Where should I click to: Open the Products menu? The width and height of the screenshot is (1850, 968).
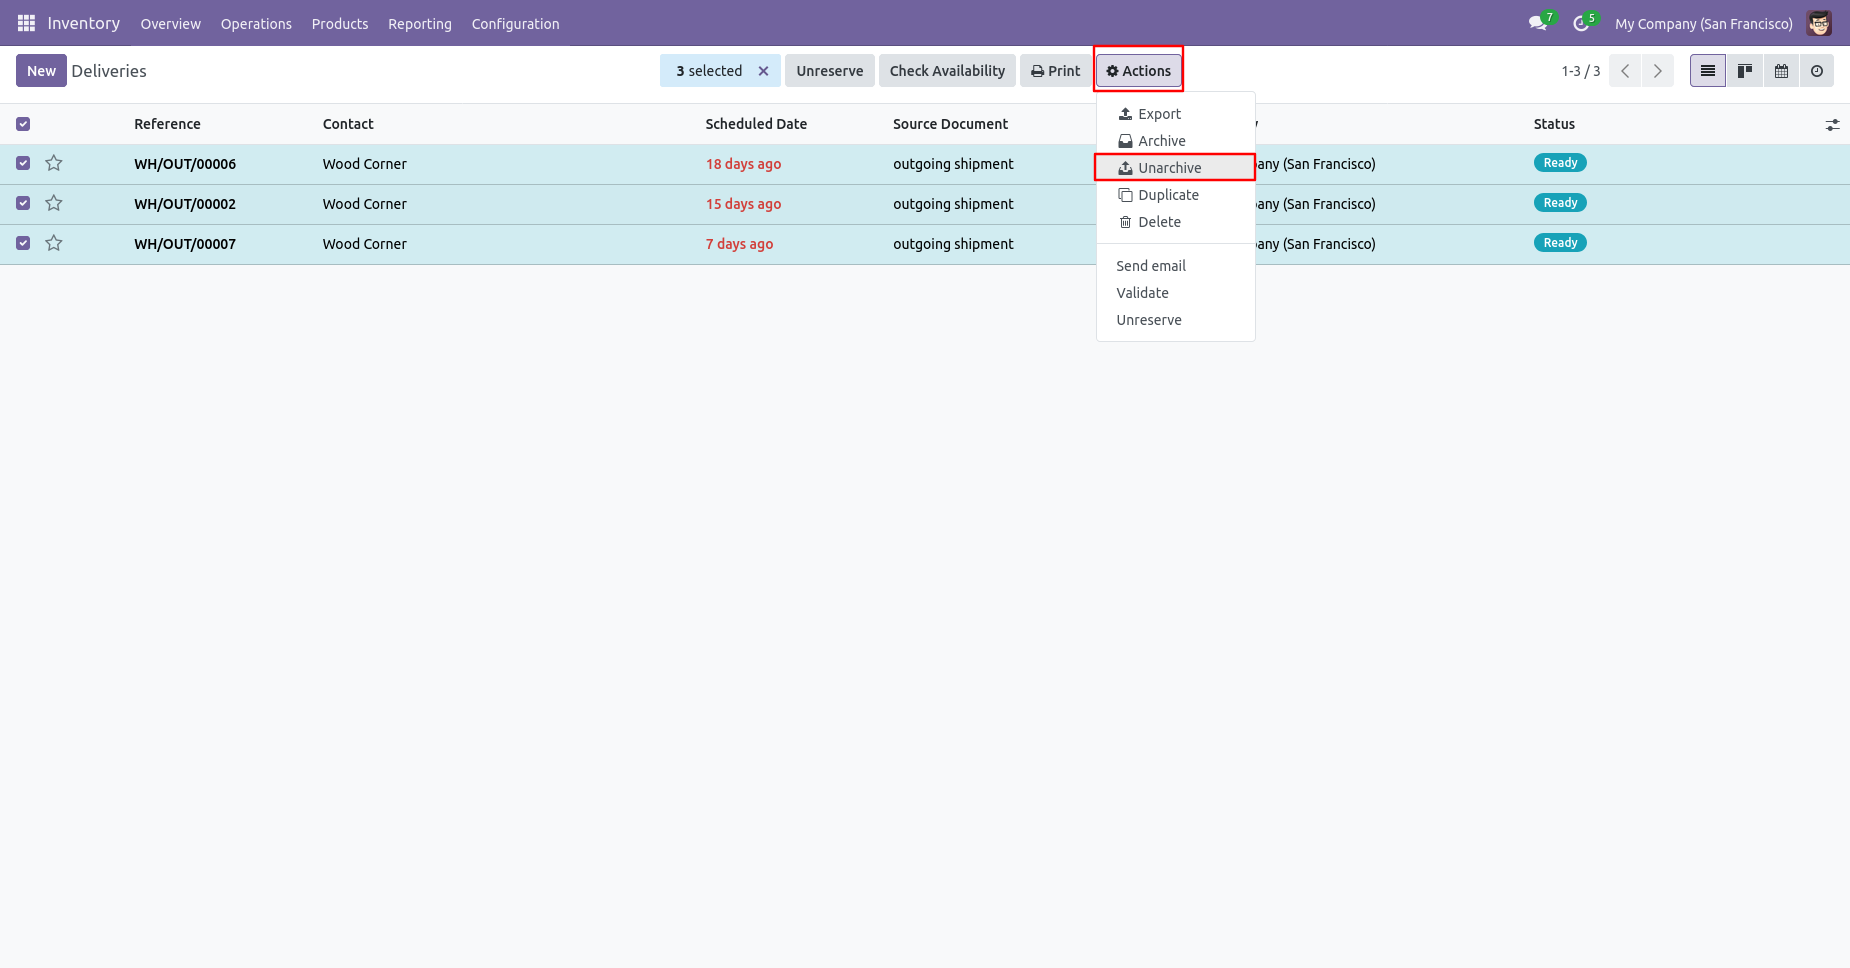point(340,24)
